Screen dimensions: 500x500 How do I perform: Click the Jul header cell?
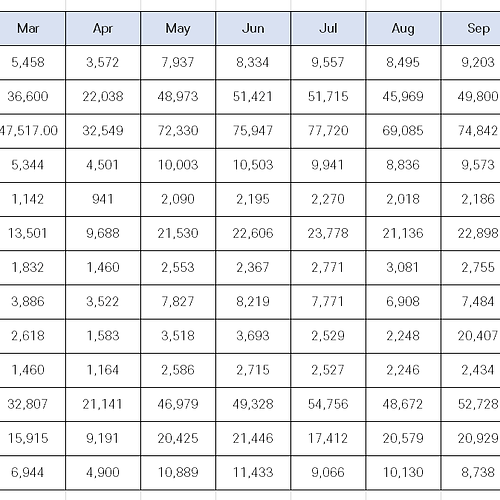[x=328, y=29]
